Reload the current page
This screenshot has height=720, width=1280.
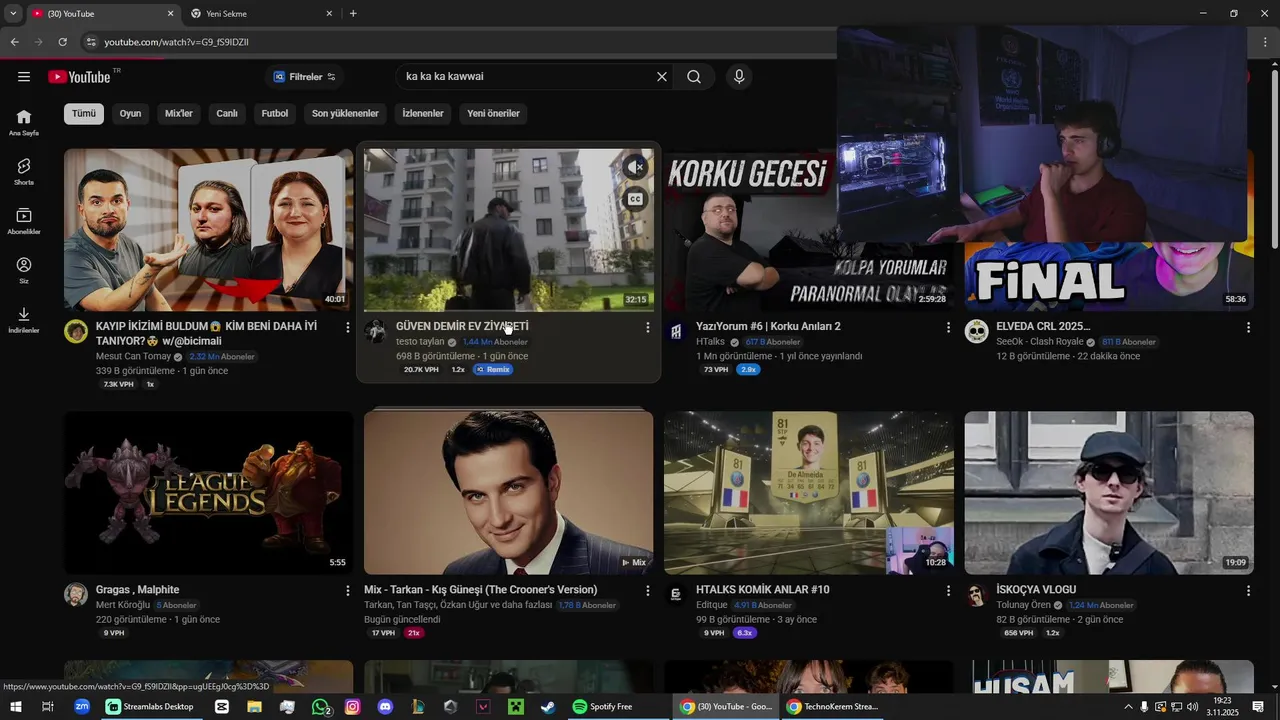coord(62,42)
